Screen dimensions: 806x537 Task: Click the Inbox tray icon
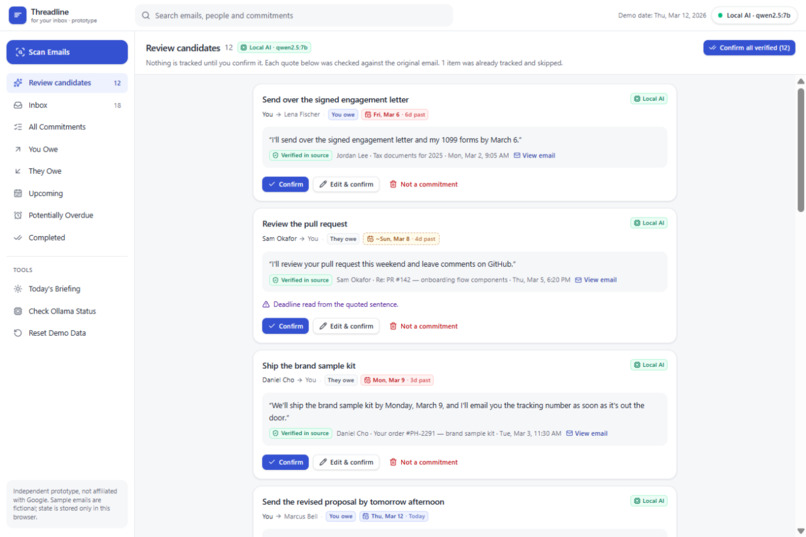click(x=18, y=105)
